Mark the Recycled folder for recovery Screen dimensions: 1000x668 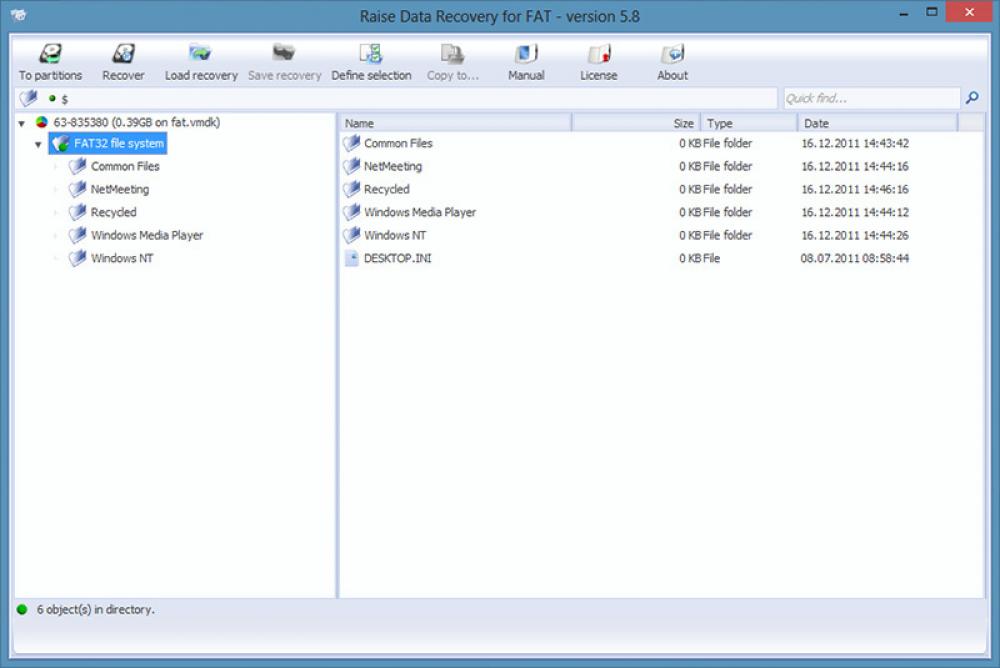click(75, 212)
